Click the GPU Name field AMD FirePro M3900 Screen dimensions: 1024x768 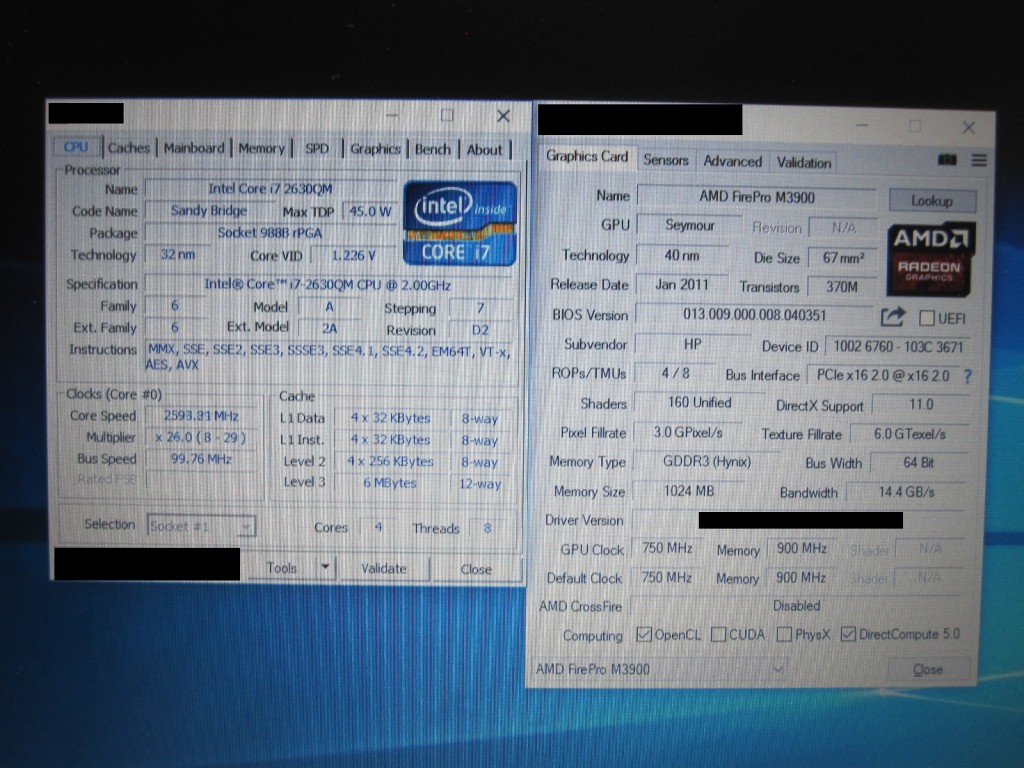coord(757,197)
